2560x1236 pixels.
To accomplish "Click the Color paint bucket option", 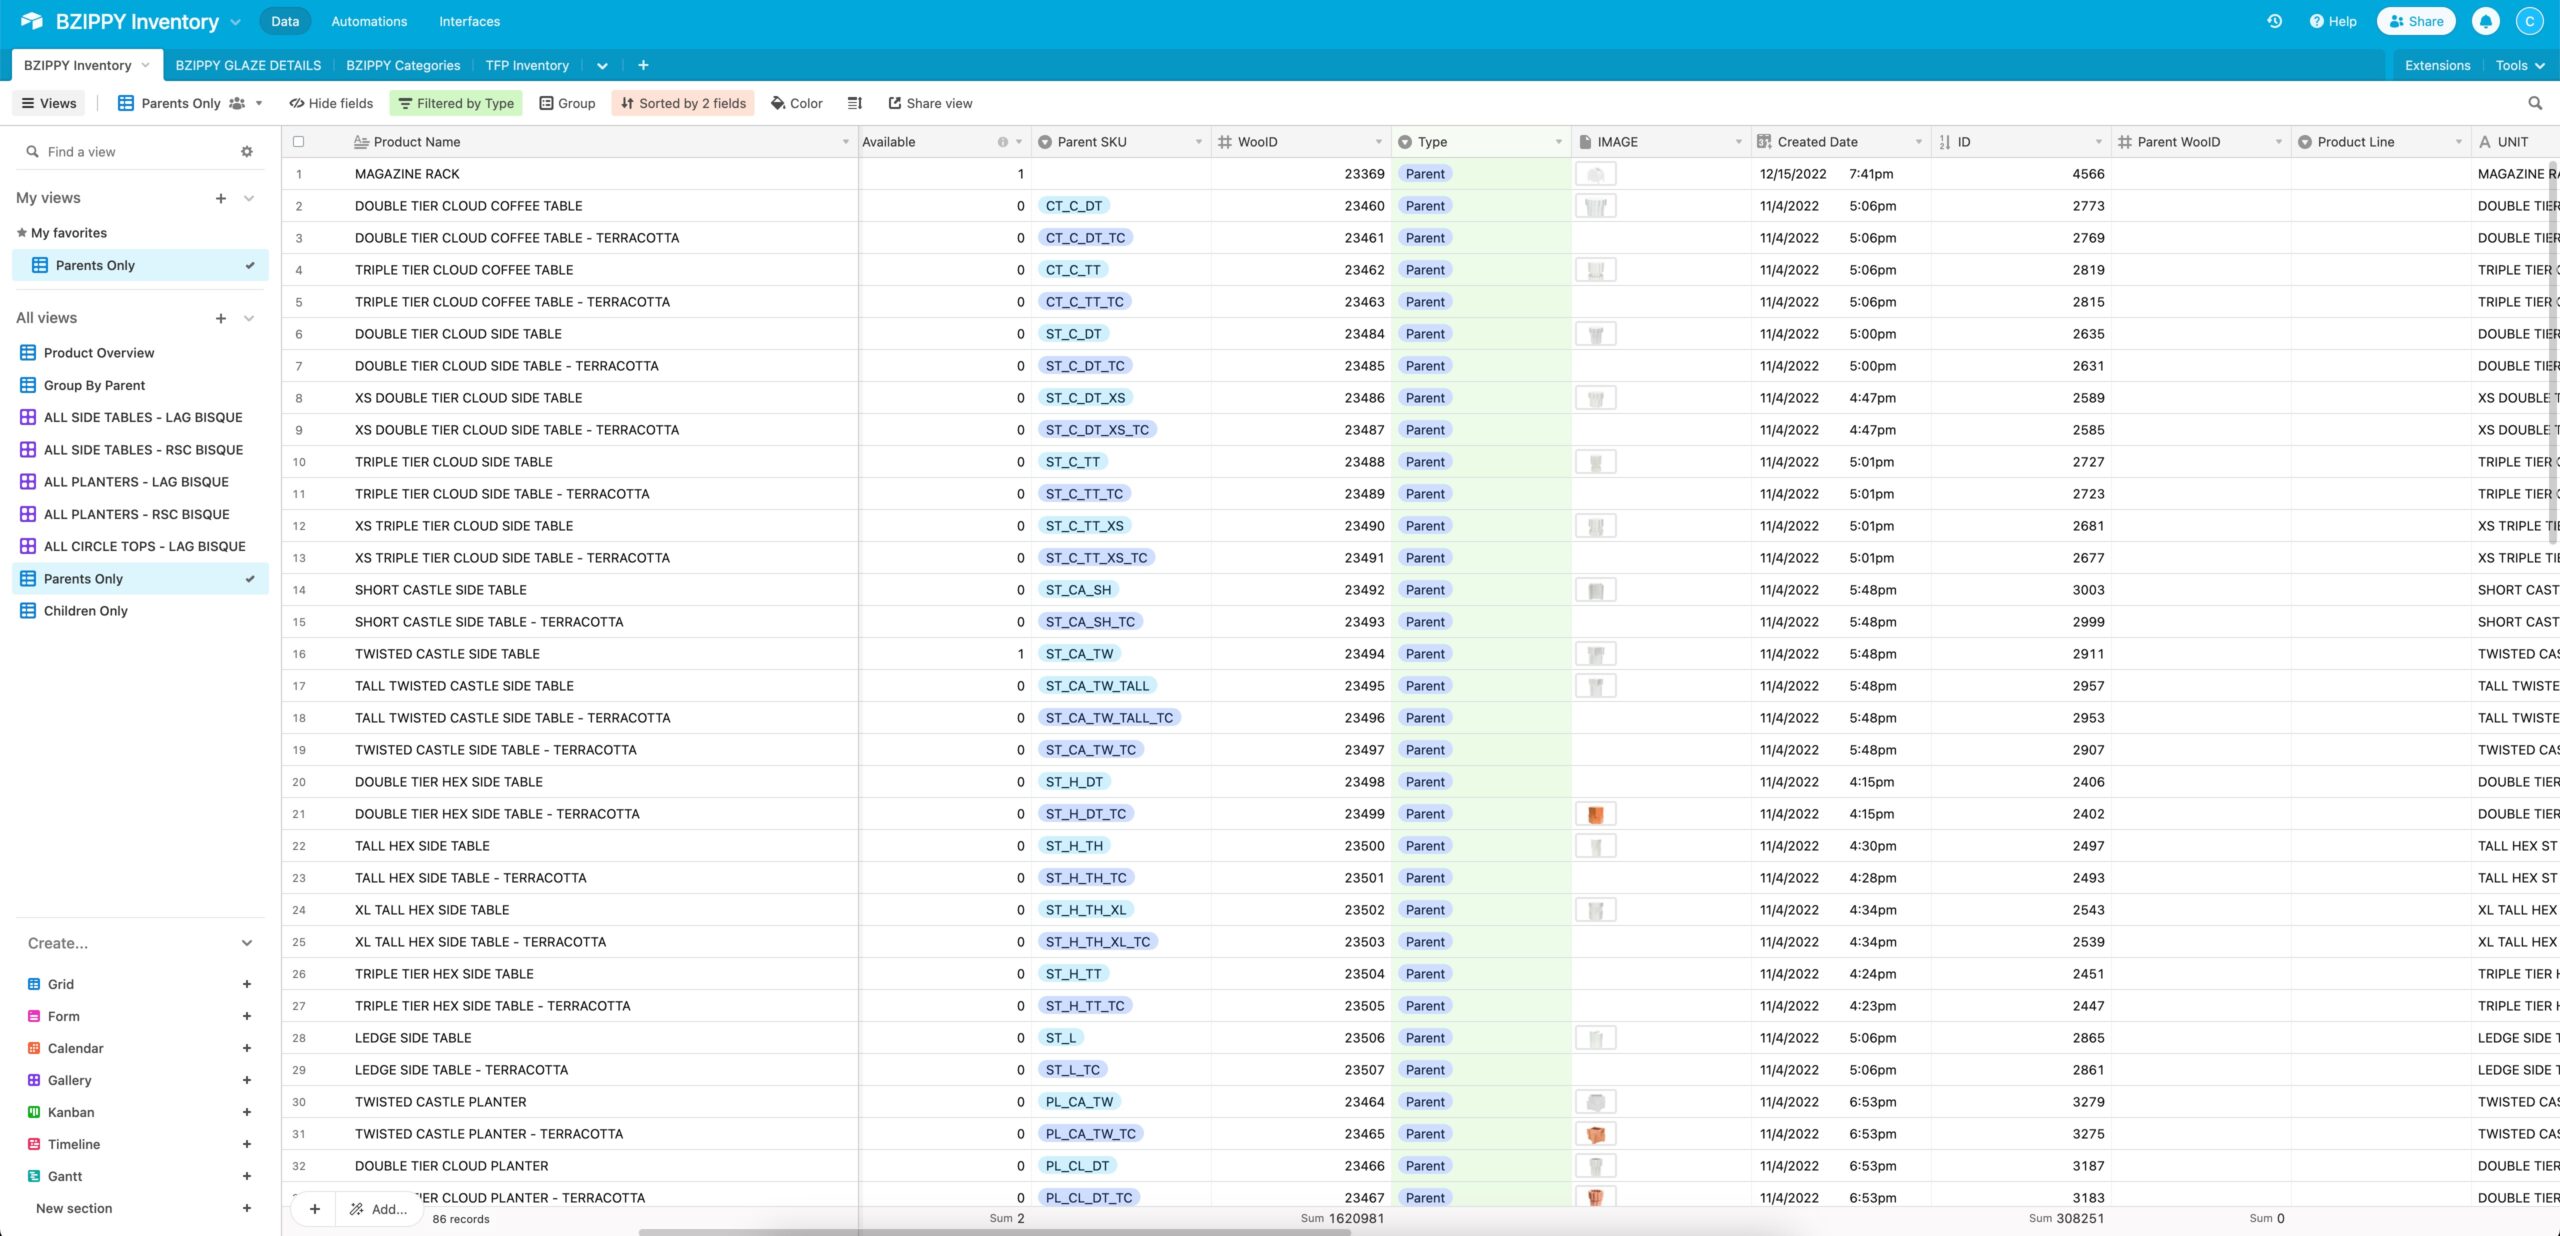I will [x=796, y=103].
